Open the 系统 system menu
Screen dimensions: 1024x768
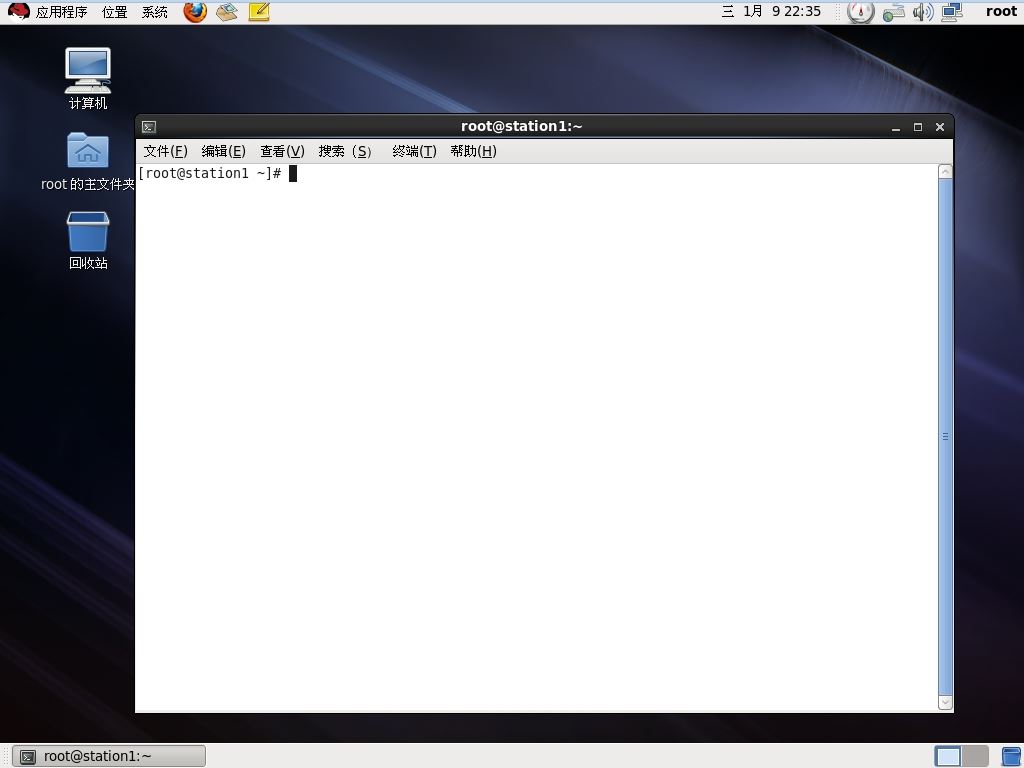click(155, 12)
